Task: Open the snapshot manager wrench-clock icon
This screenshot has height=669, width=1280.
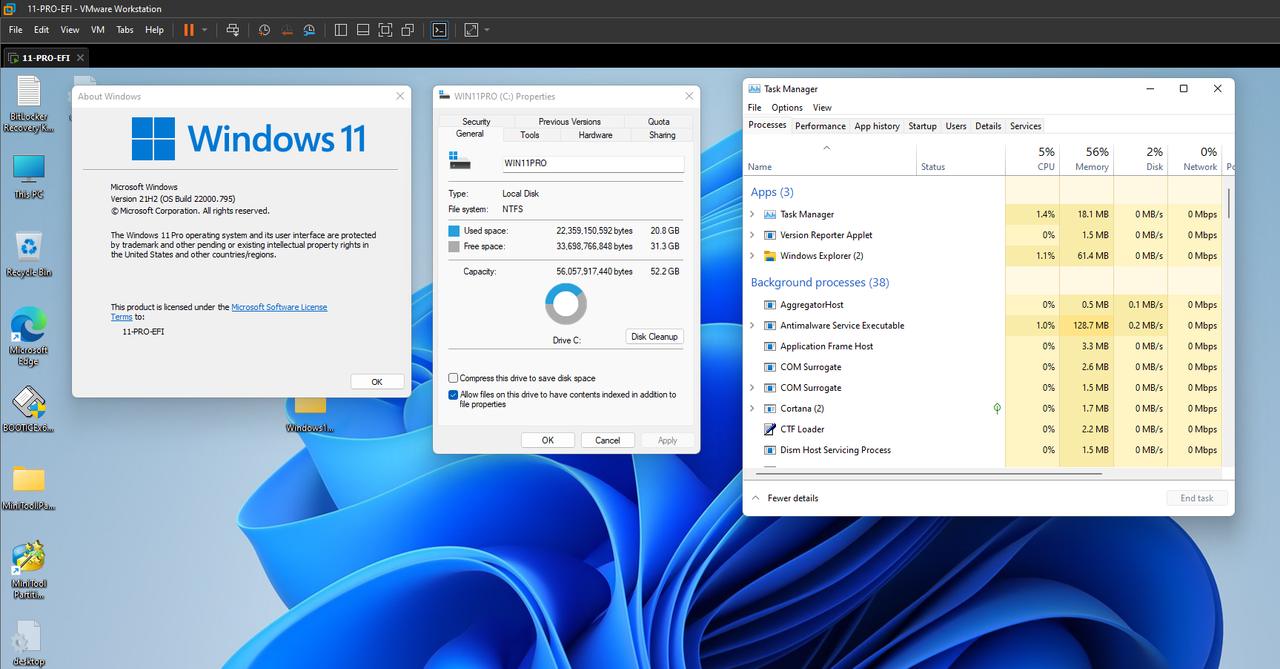Action: (309, 30)
